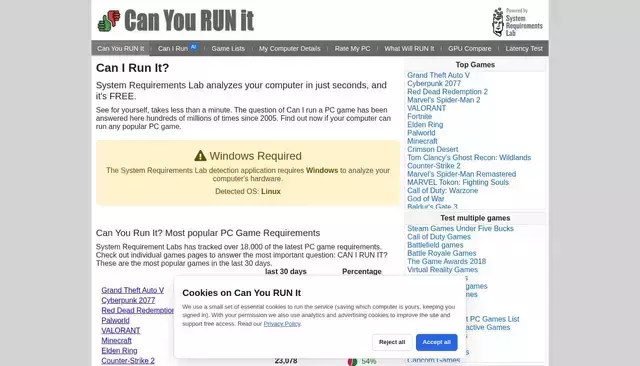Click the thumbs percentage icon for Counter-Strike 2
This screenshot has width=640, height=366.
pyautogui.click(x=352, y=362)
